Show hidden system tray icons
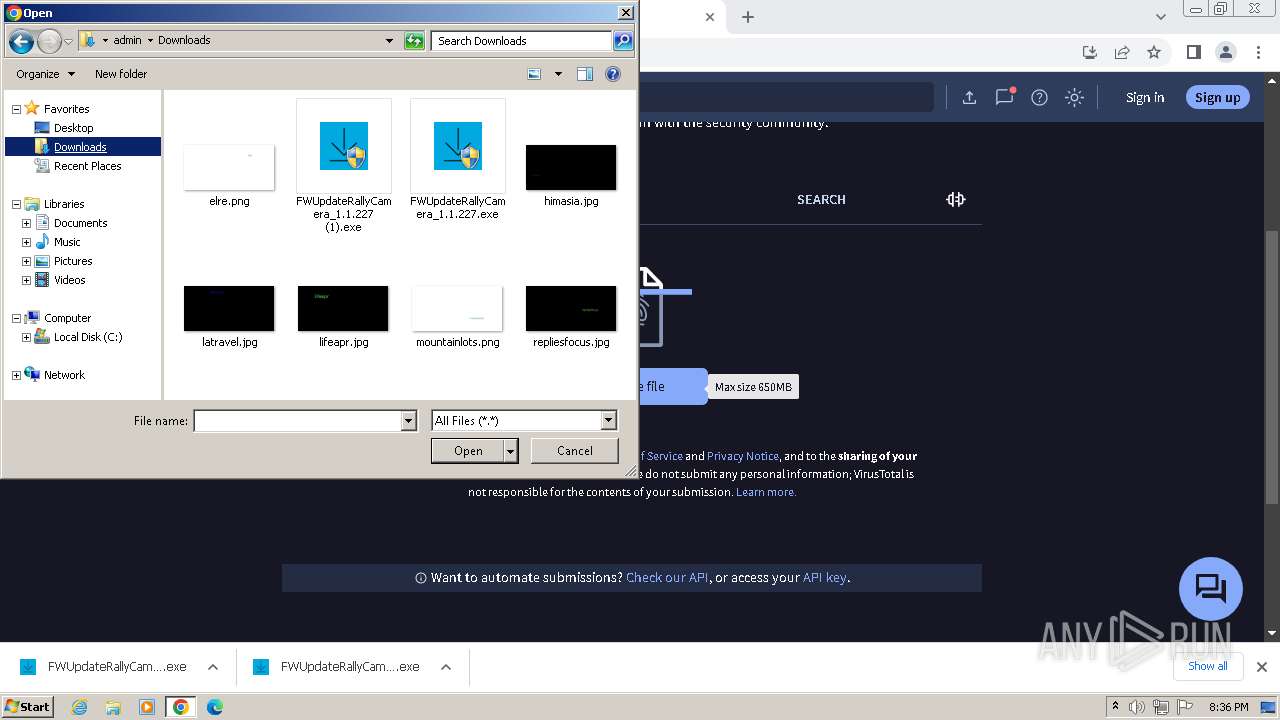The image size is (1280, 720). pyautogui.click(x=1115, y=707)
